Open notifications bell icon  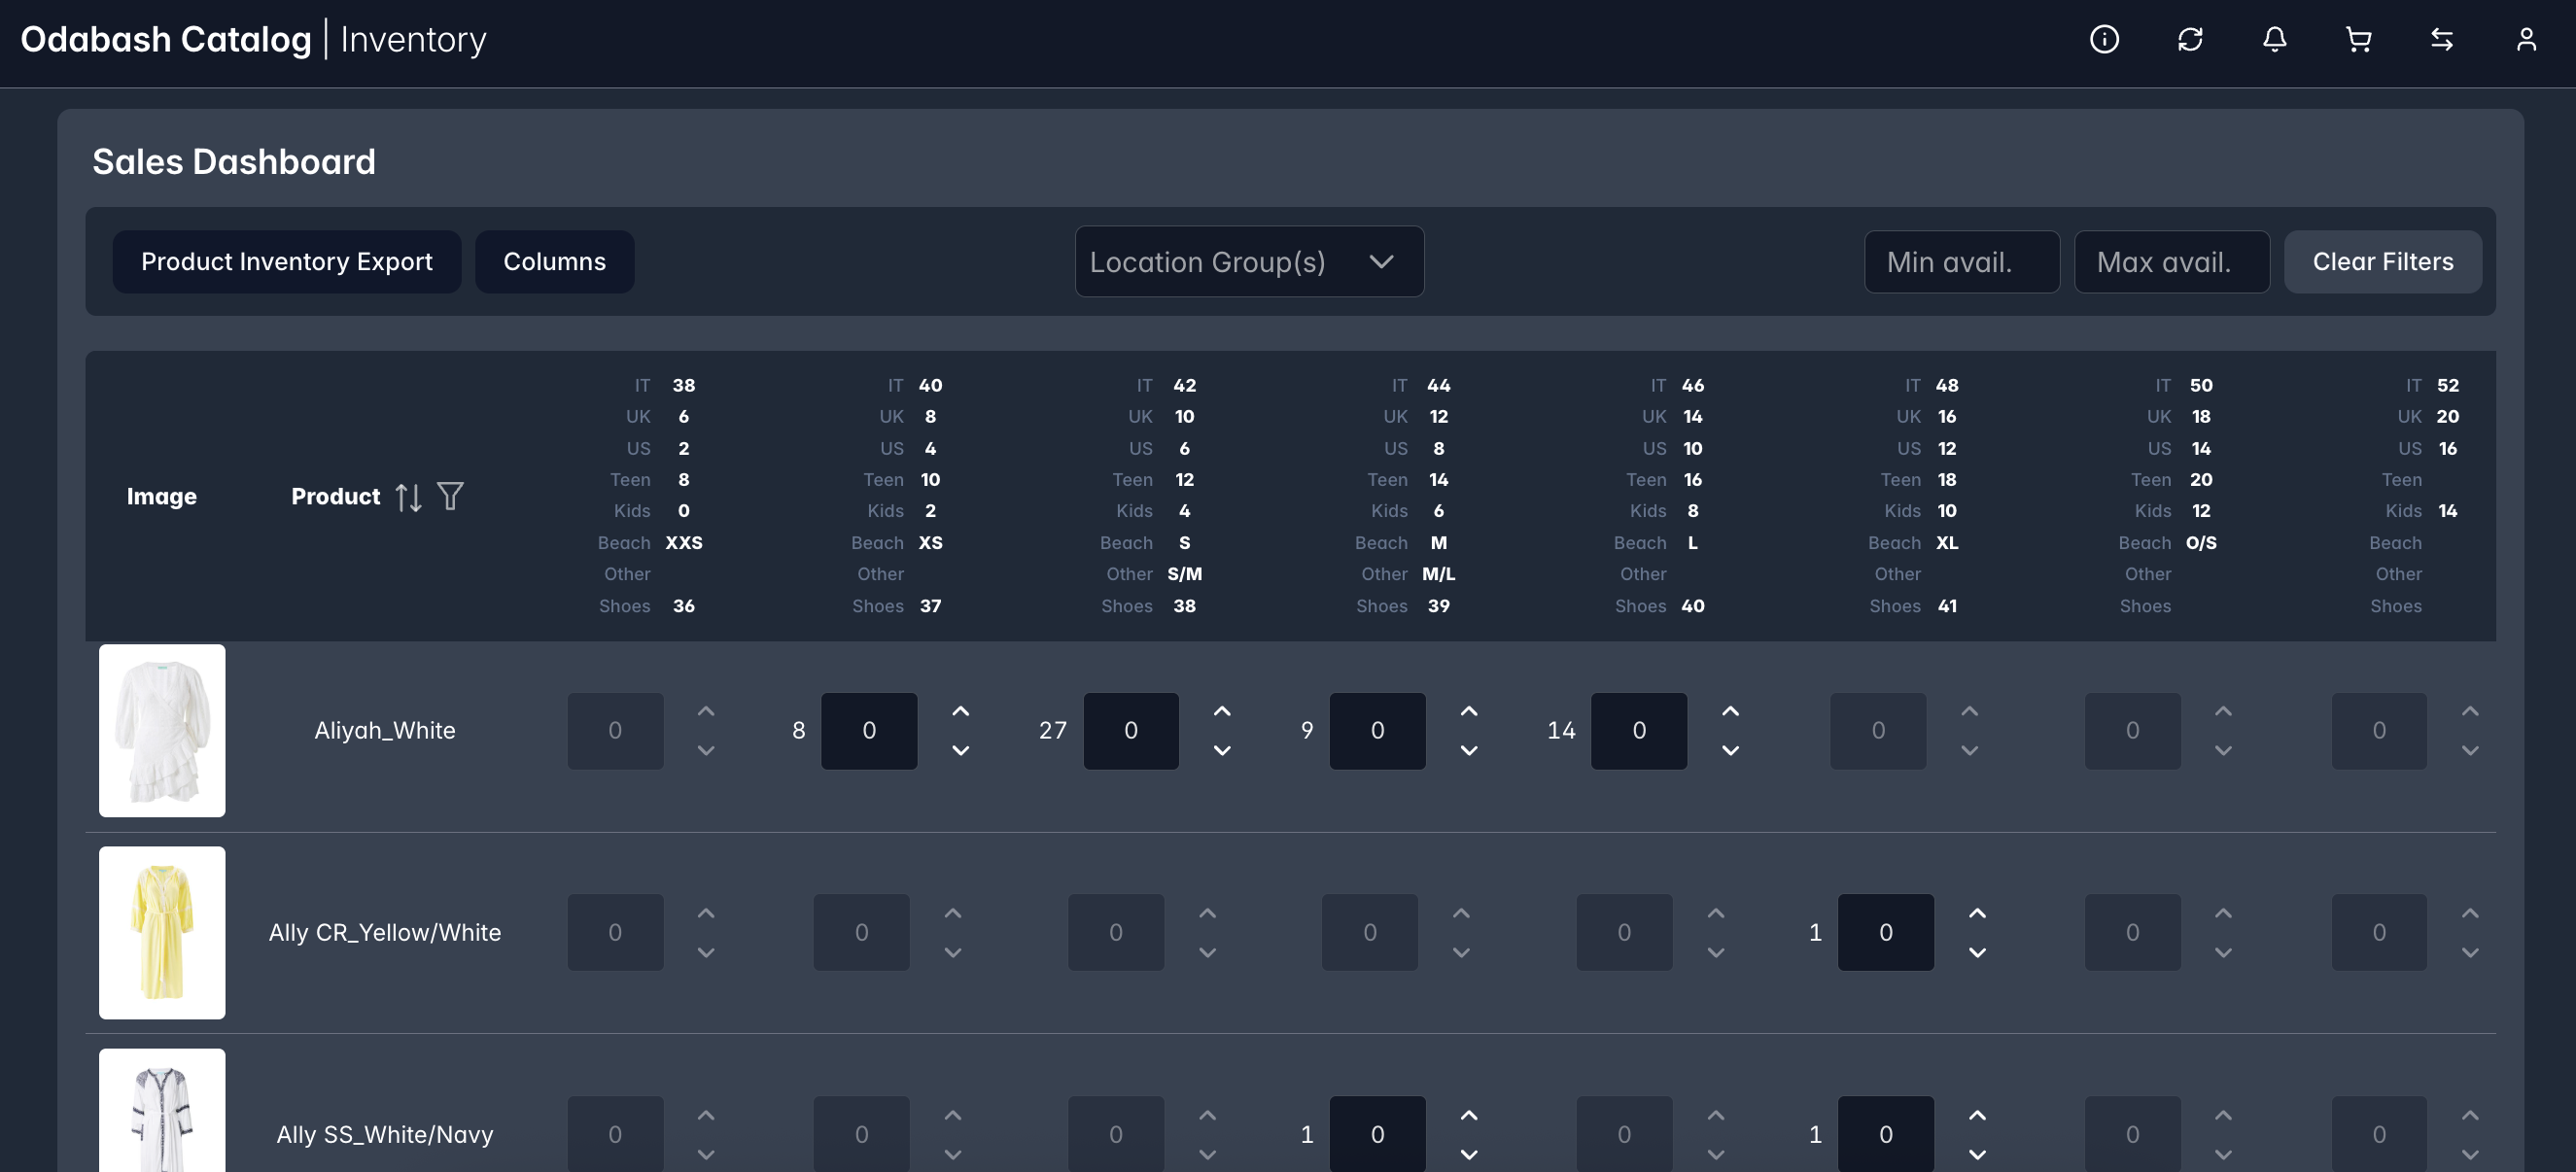(x=2274, y=39)
